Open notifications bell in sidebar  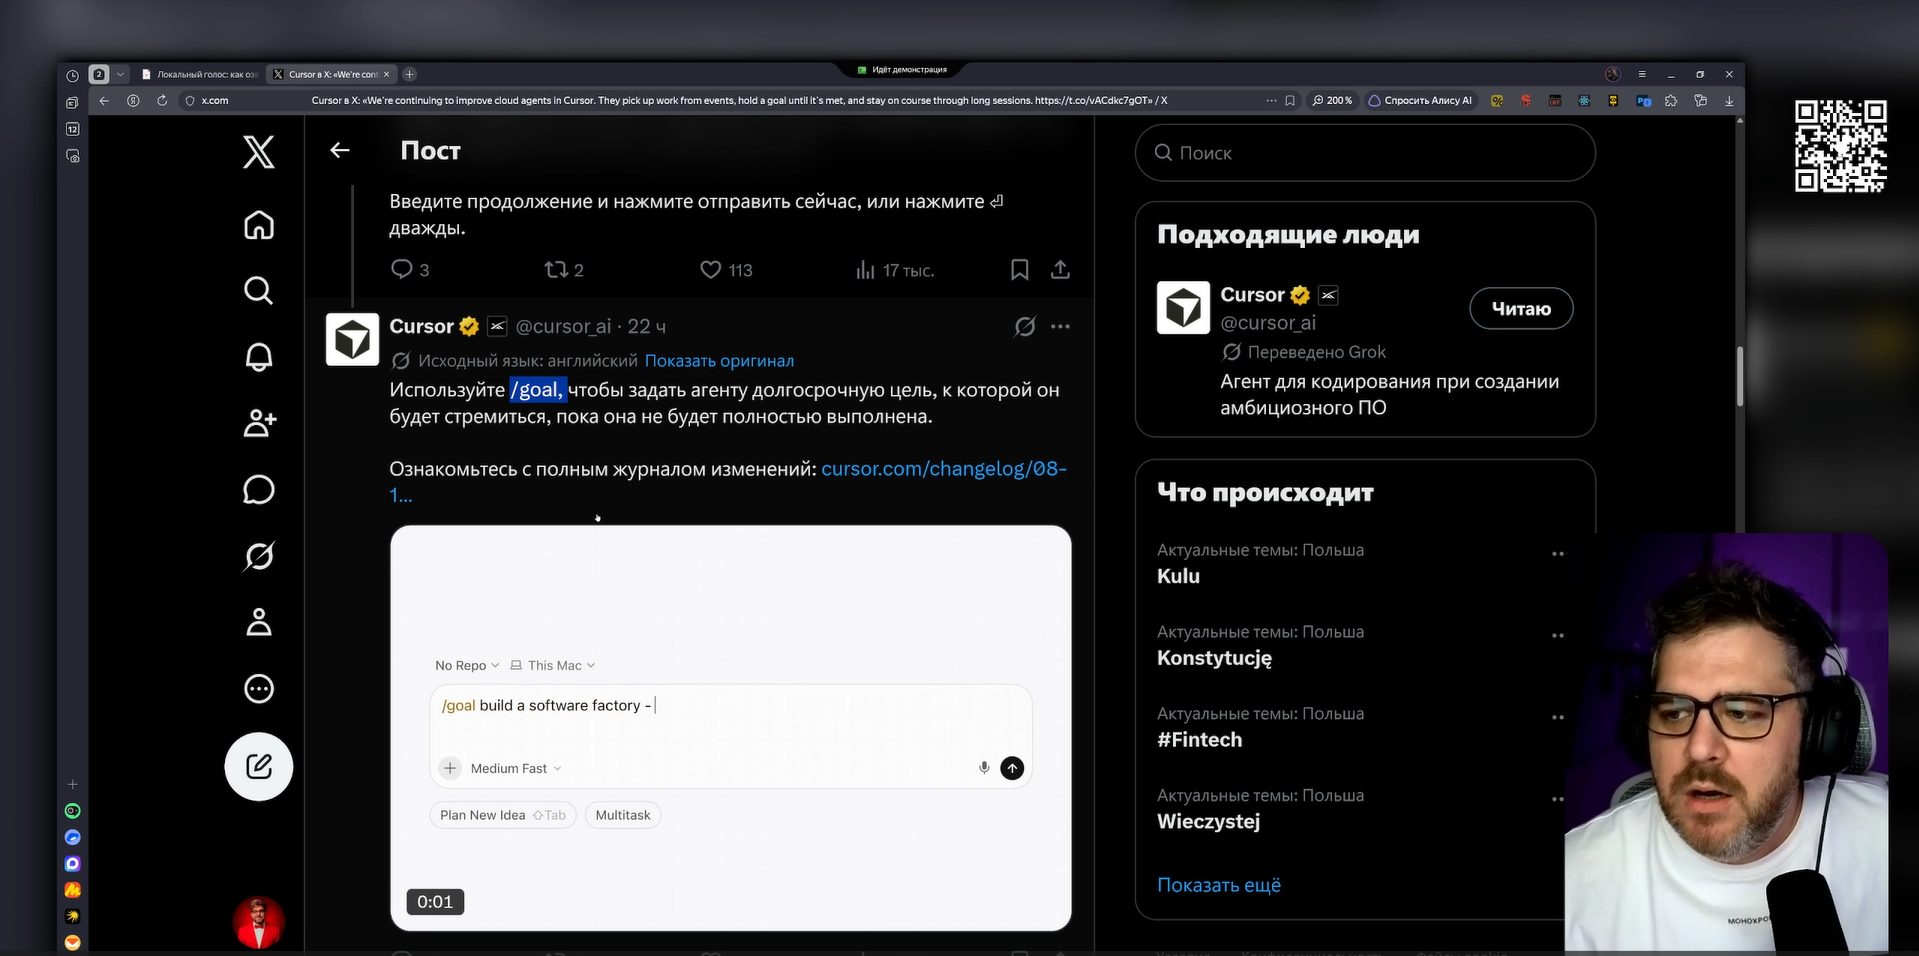pyautogui.click(x=259, y=357)
